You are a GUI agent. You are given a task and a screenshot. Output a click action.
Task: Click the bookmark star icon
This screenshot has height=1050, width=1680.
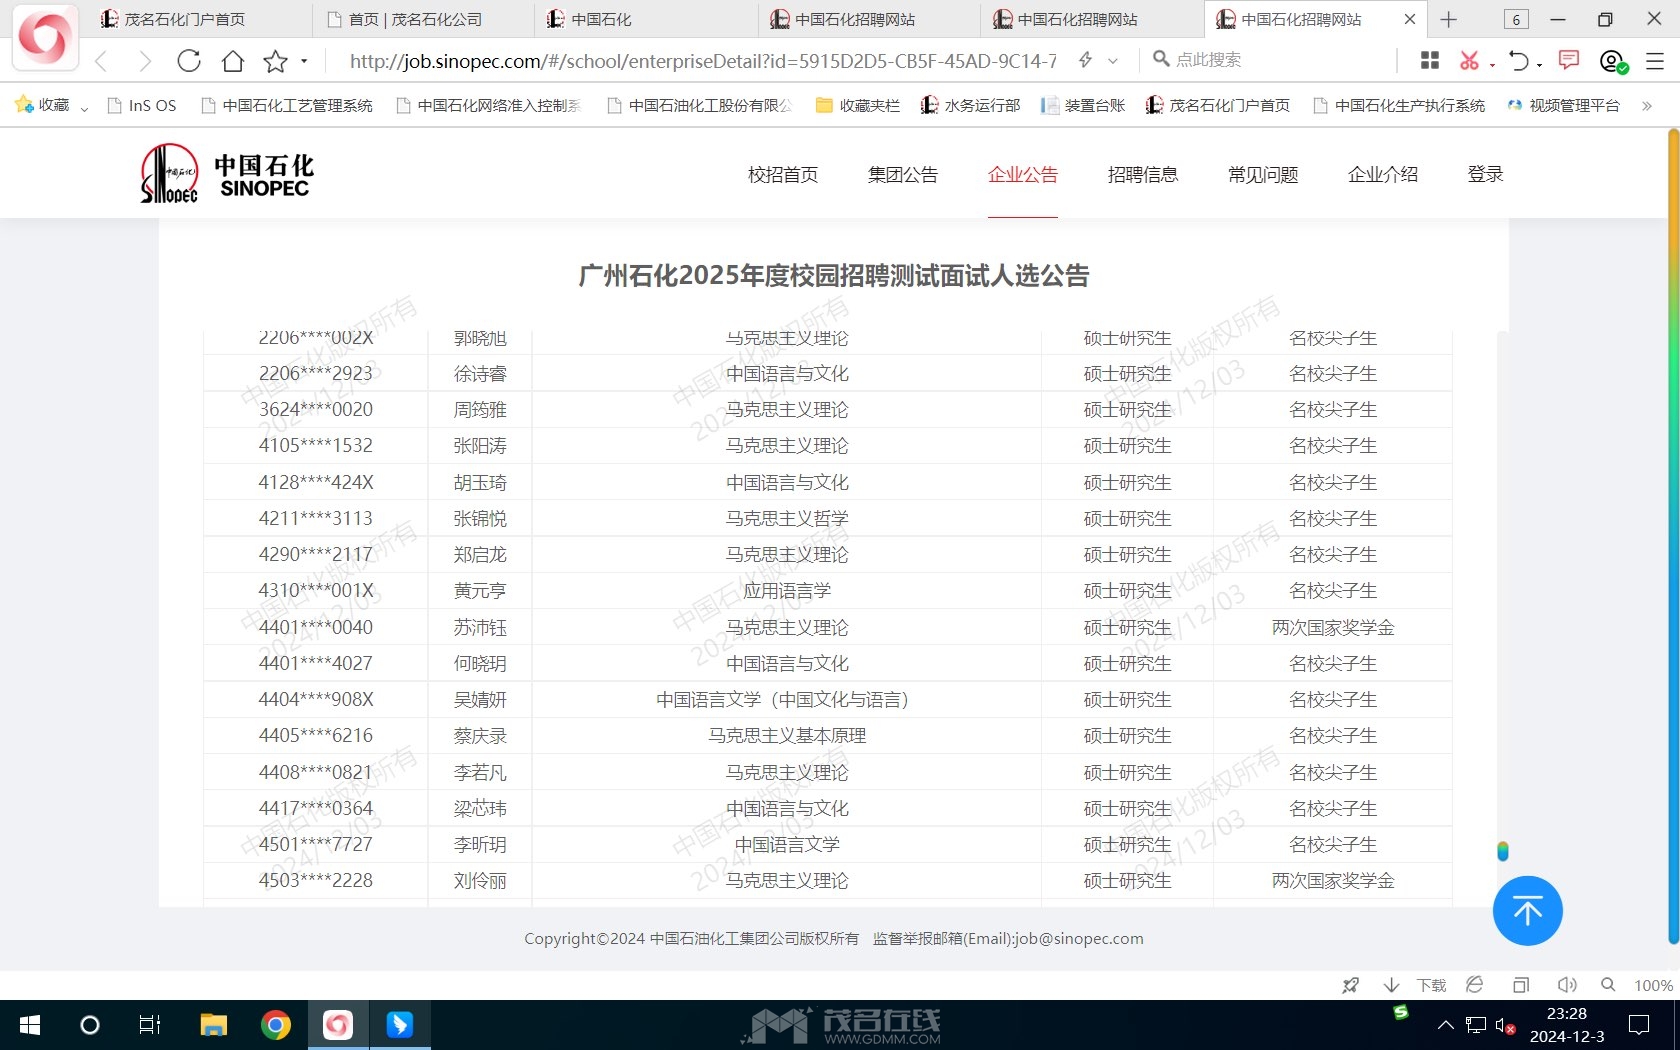coord(275,62)
